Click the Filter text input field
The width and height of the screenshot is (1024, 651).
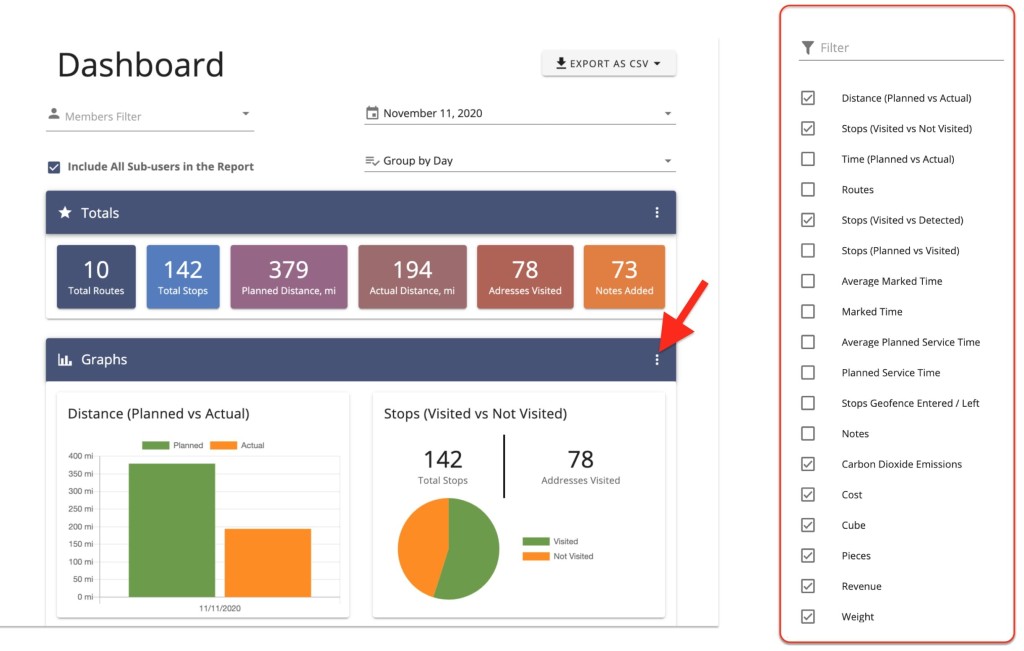coord(880,45)
